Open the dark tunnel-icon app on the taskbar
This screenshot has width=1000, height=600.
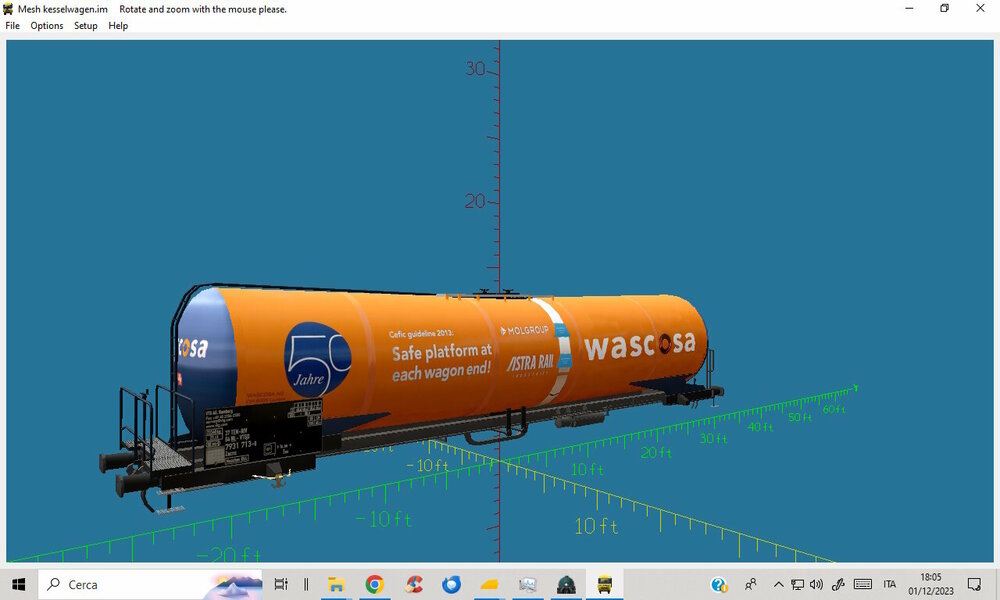pos(566,584)
